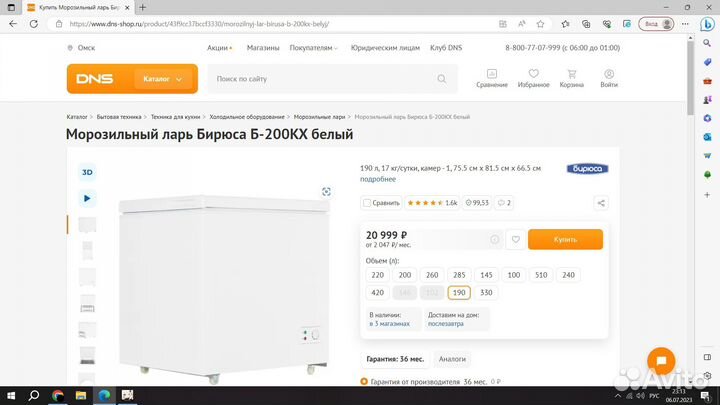Select the 420 liter volume option

(377, 292)
